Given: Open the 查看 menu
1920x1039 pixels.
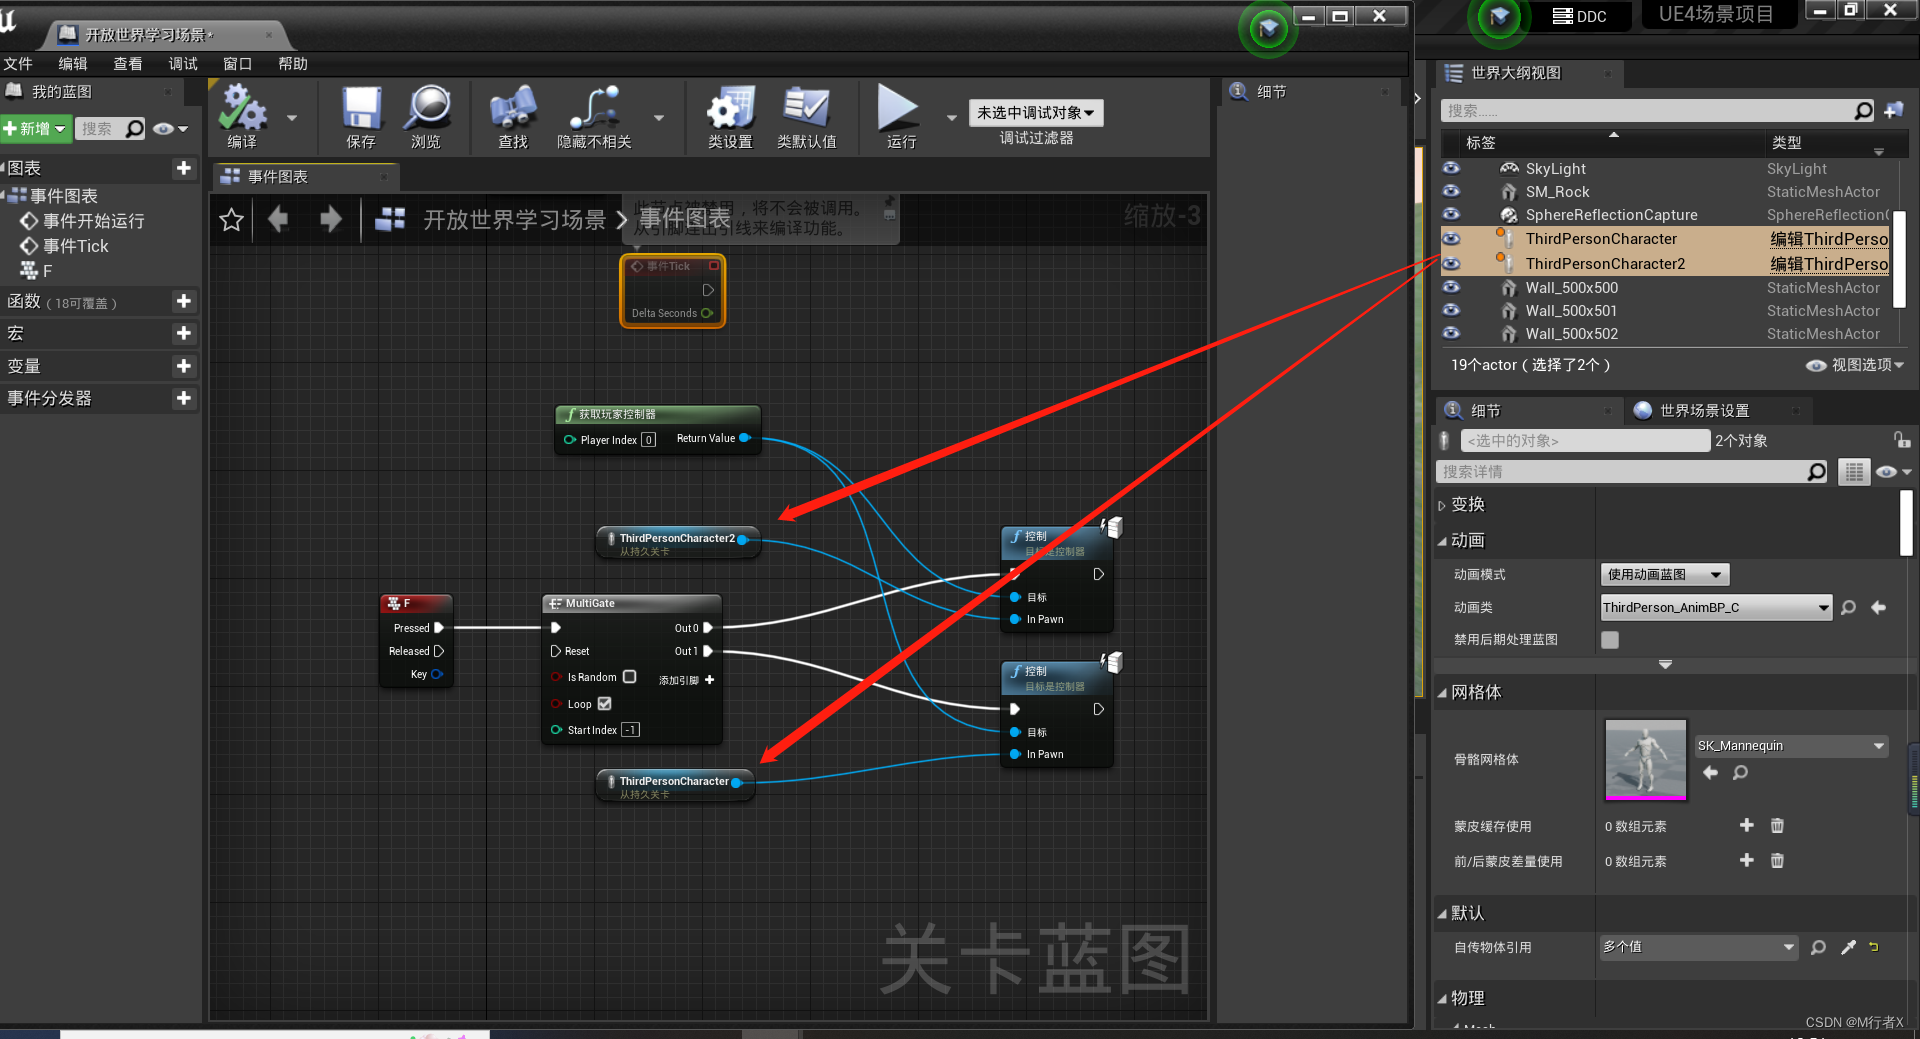Looking at the screenshot, I should pos(128,64).
